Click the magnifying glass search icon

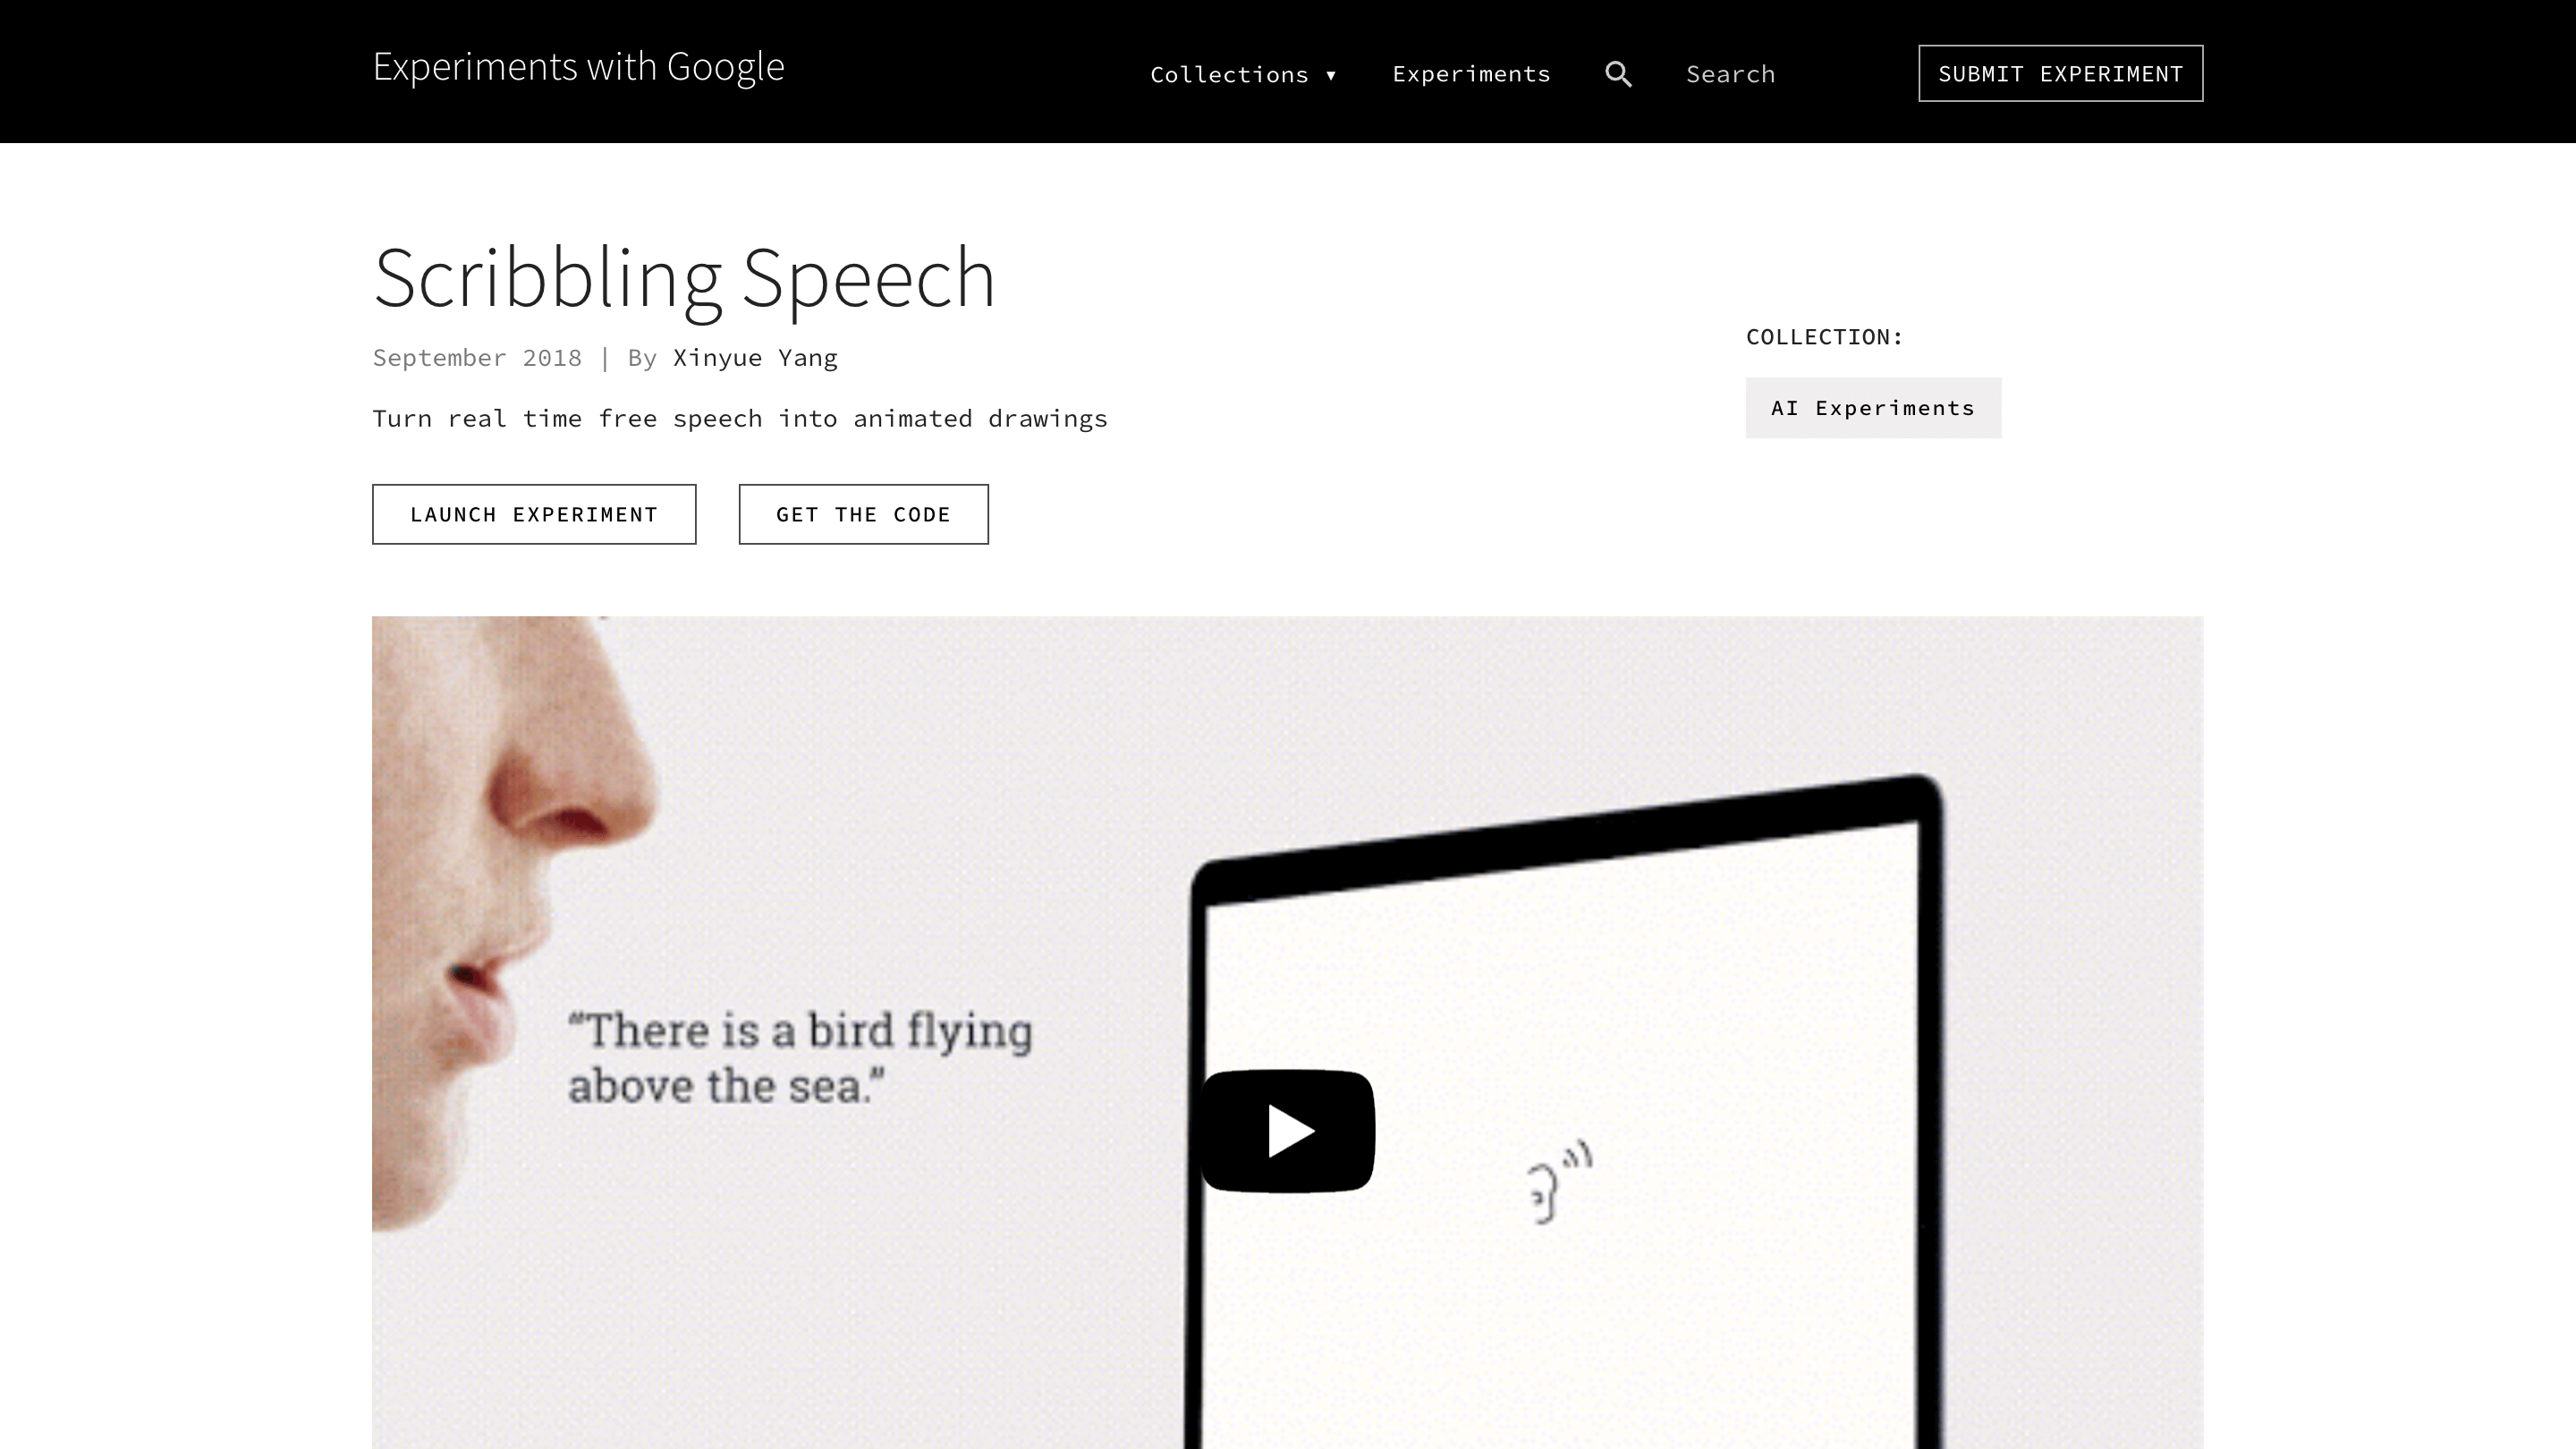[x=1618, y=74]
